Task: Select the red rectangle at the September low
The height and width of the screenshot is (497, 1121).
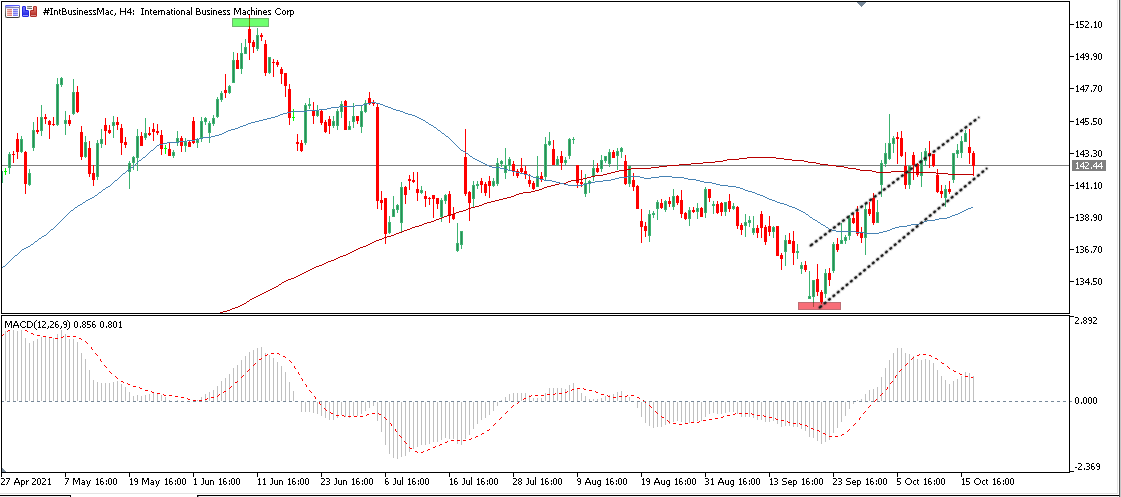Action: point(819,305)
